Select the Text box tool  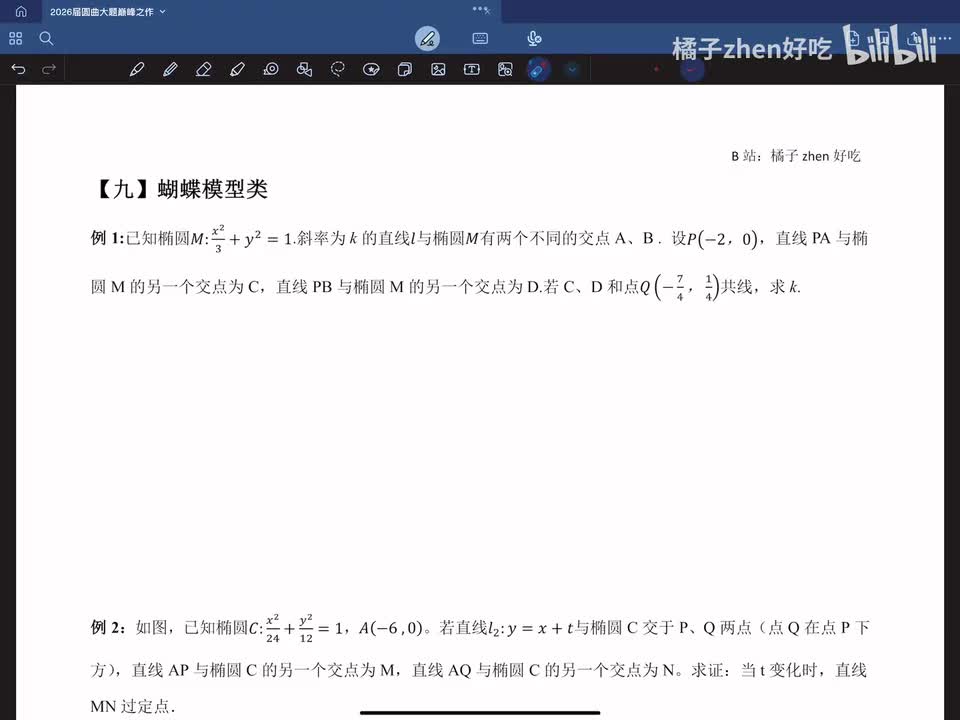tap(471, 69)
